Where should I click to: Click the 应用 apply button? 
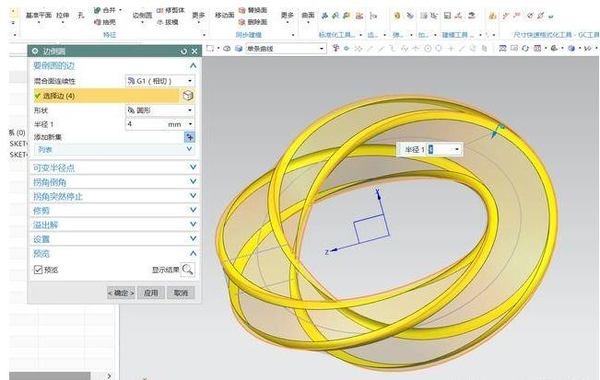[x=151, y=293]
